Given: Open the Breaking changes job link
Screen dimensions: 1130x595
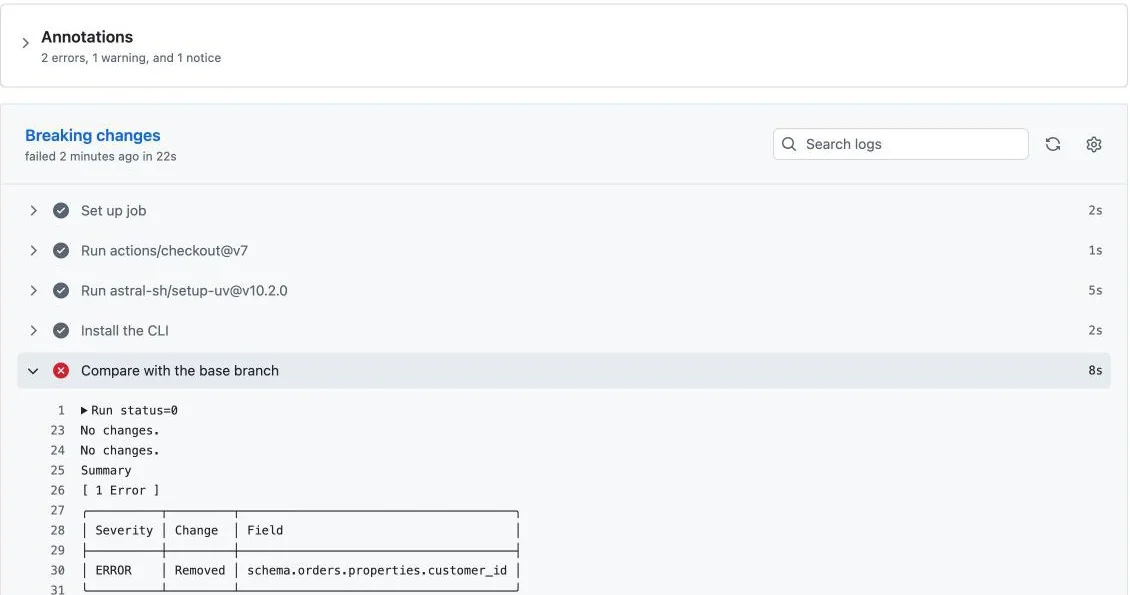Looking at the screenshot, I should point(93,135).
